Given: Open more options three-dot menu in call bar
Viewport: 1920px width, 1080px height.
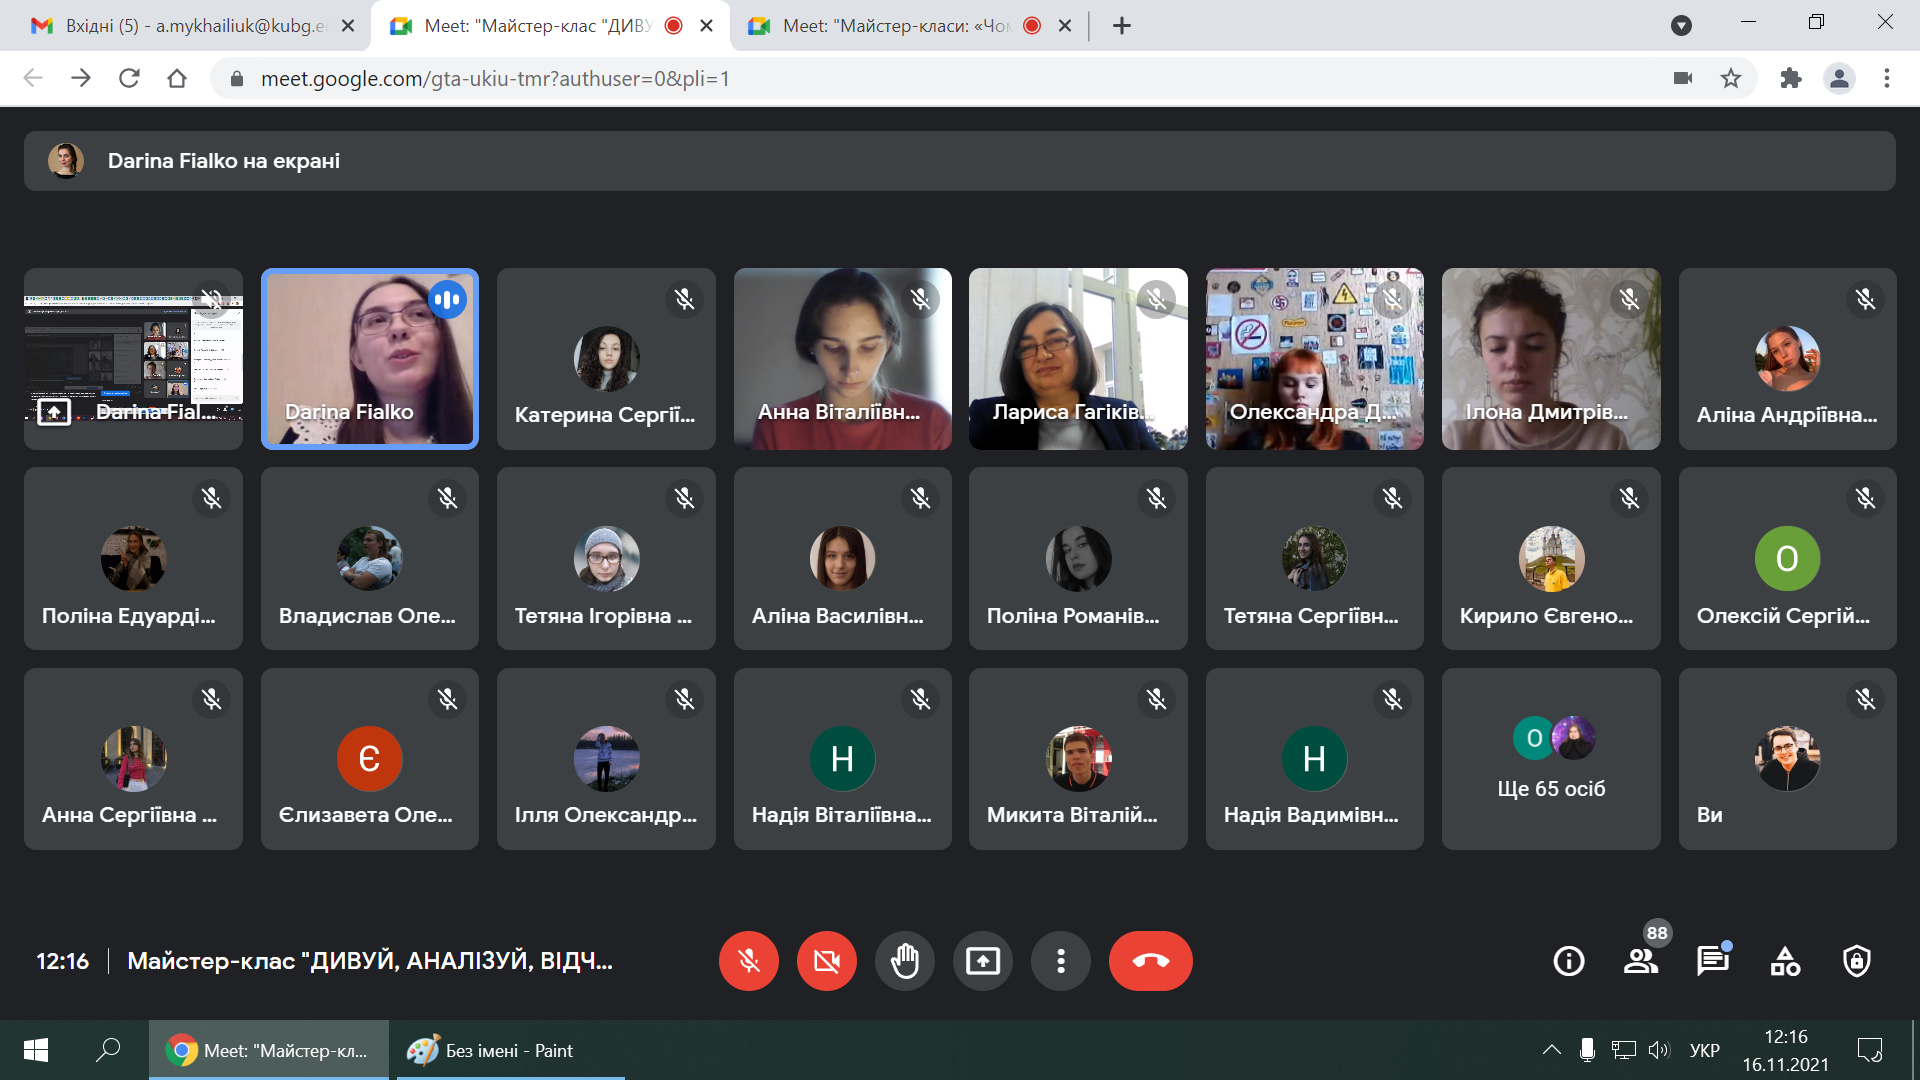Looking at the screenshot, I should coord(1060,961).
